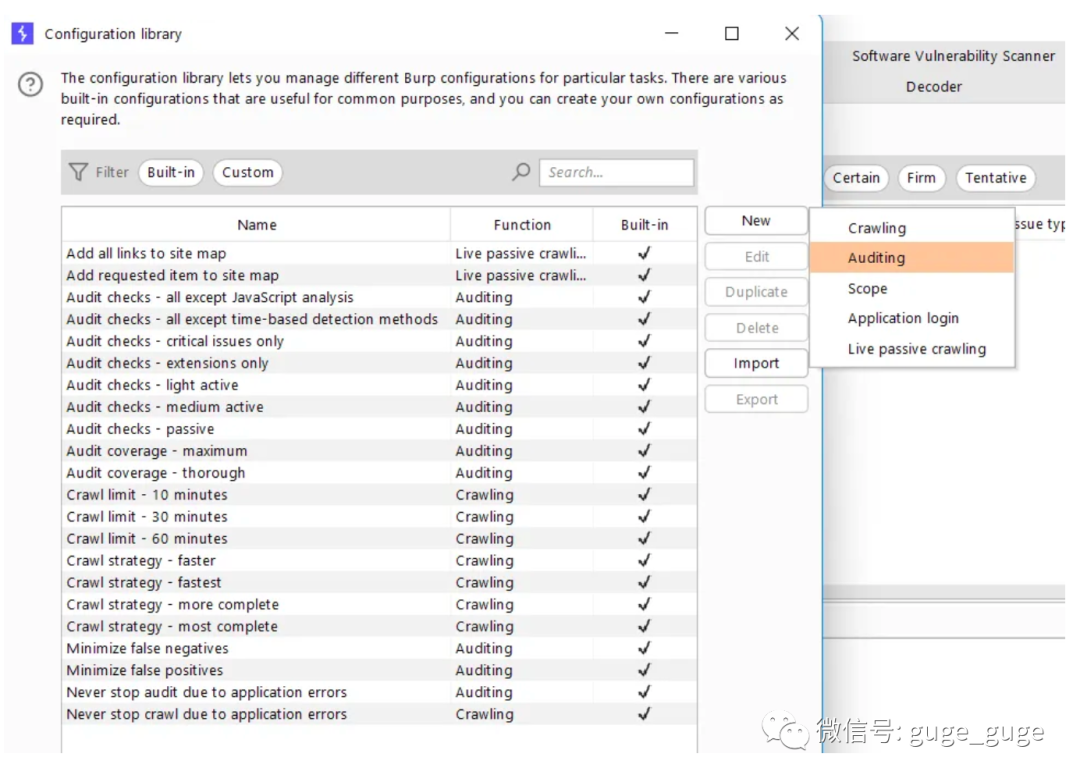The image size is (1080, 782).
Task: Click the Export button
Action: point(756,399)
